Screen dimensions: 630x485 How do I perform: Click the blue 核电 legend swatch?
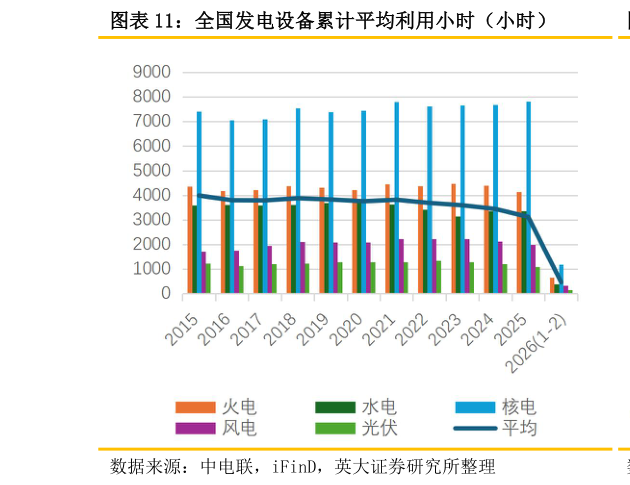pyautogui.click(x=475, y=407)
